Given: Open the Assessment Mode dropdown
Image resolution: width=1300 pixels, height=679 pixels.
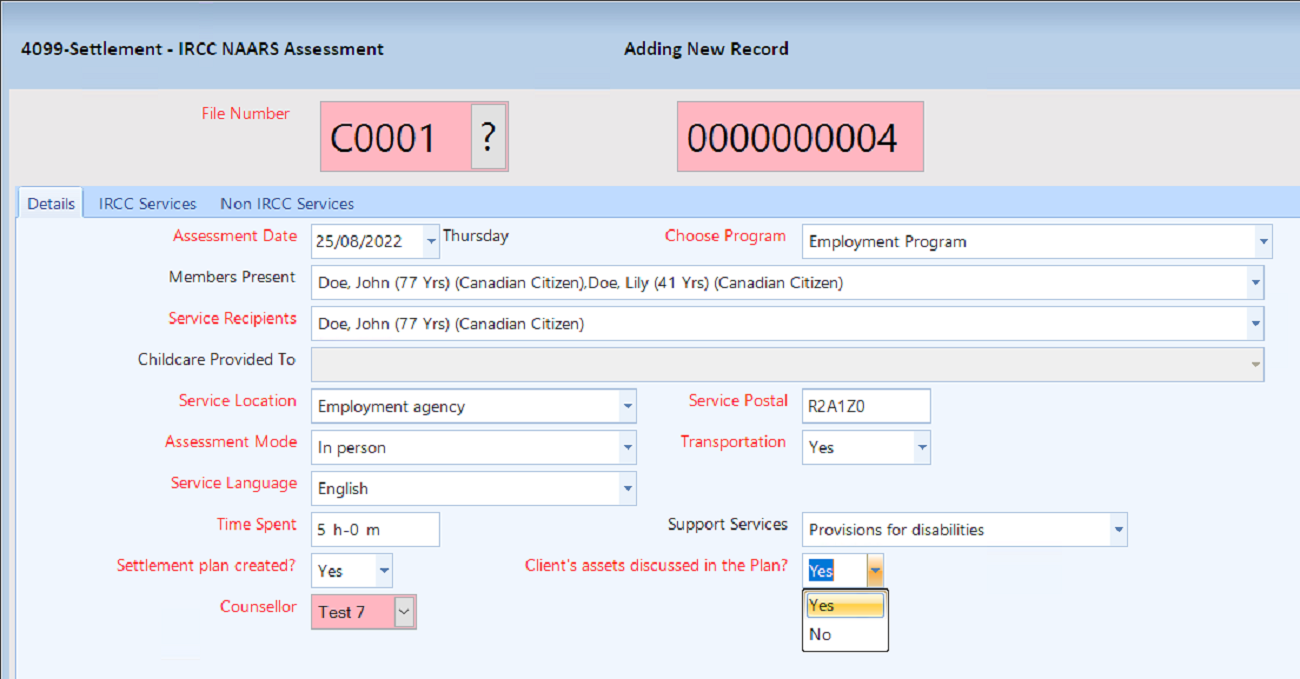Looking at the screenshot, I should click(x=627, y=448).
